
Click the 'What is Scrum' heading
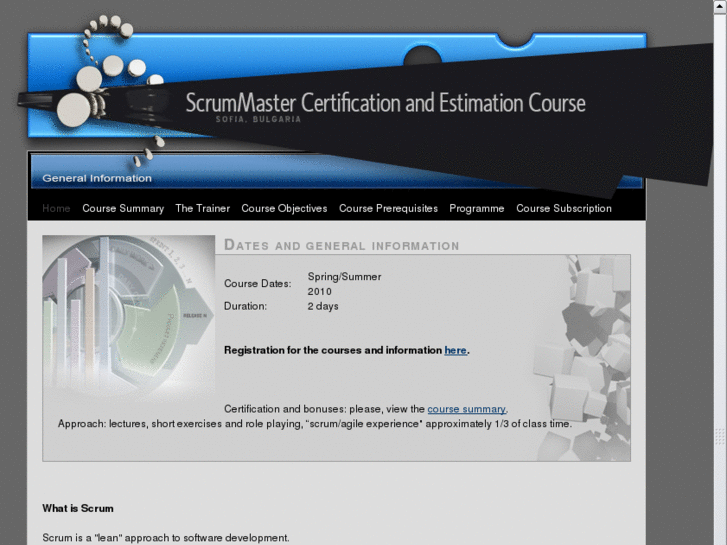pyautogui.click(x=78, y=508)
